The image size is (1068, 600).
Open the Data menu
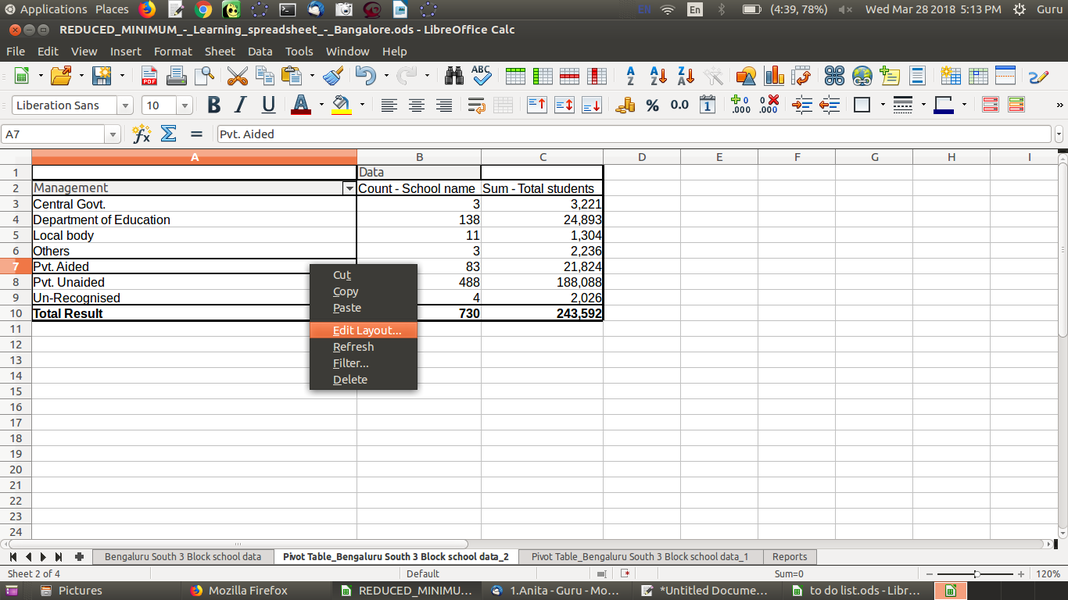click(x=260, y=51)
